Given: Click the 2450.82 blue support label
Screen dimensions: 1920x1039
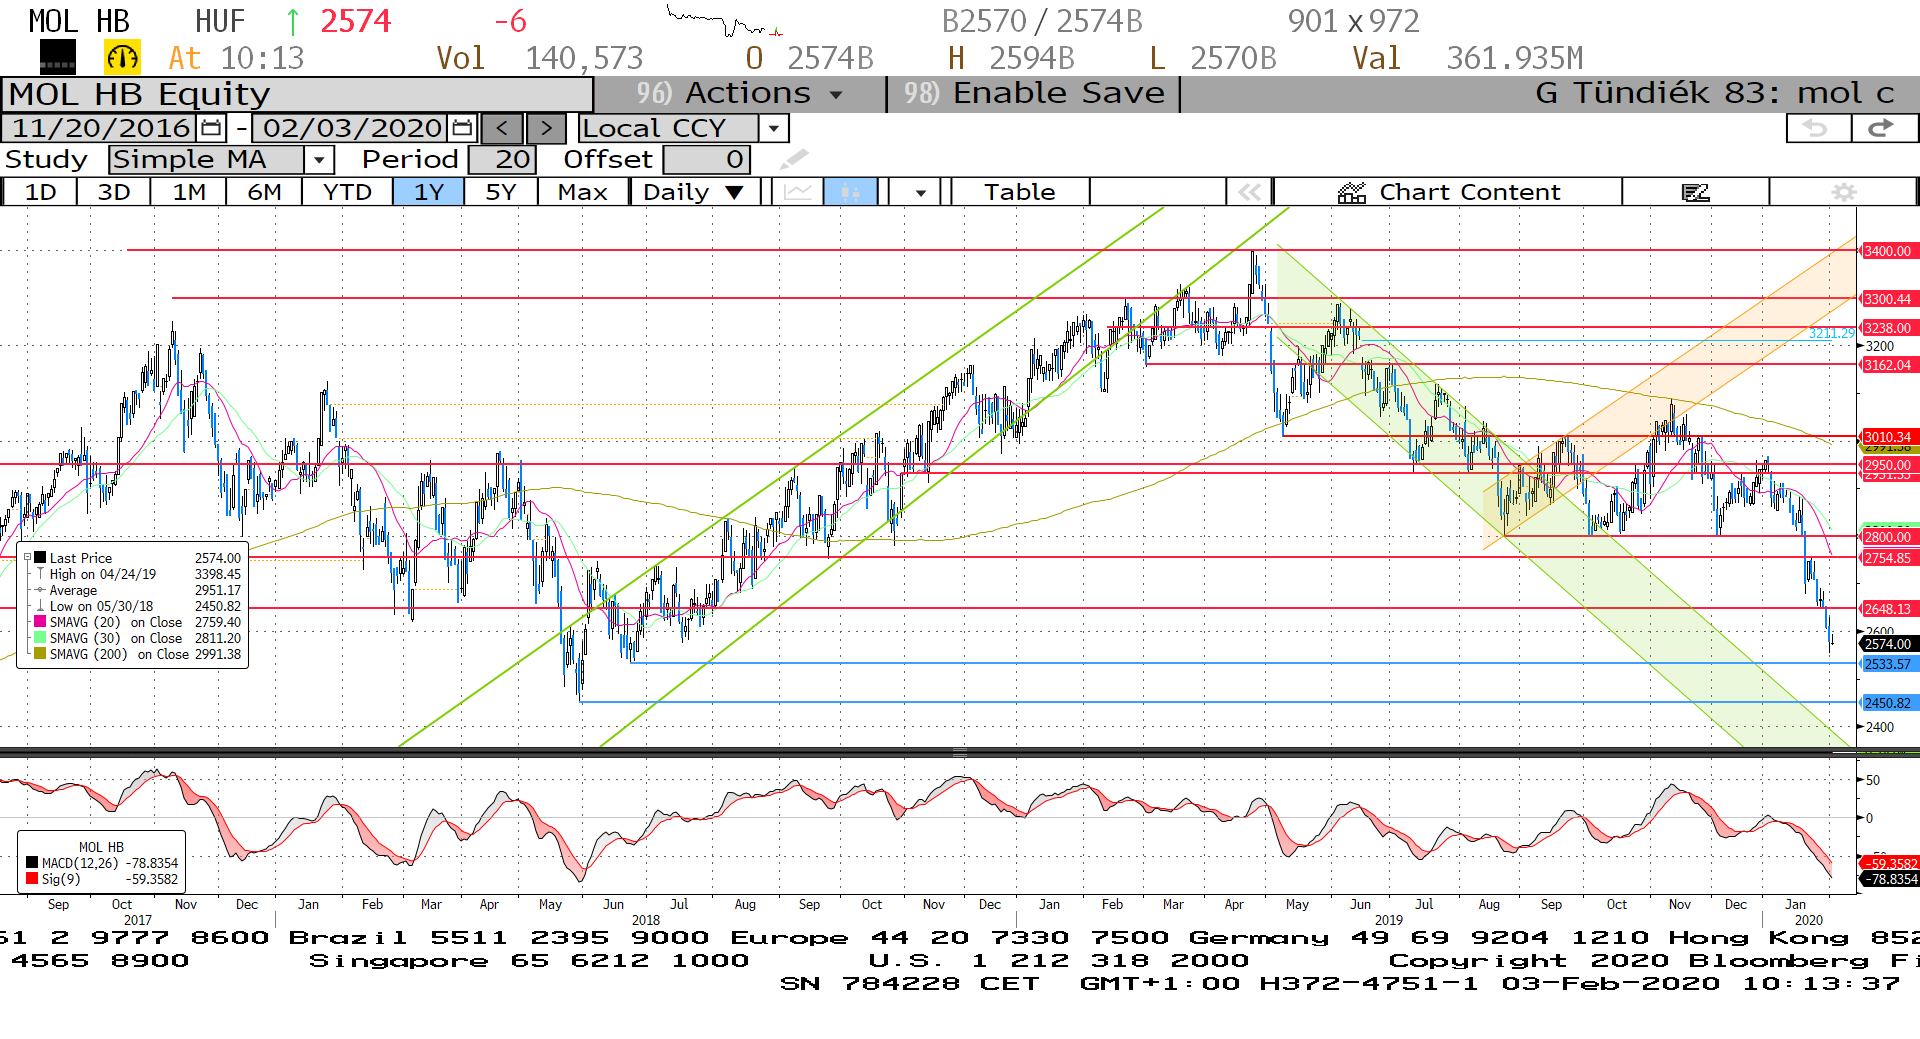Looking at the screenshot, I should (1888, 703).
